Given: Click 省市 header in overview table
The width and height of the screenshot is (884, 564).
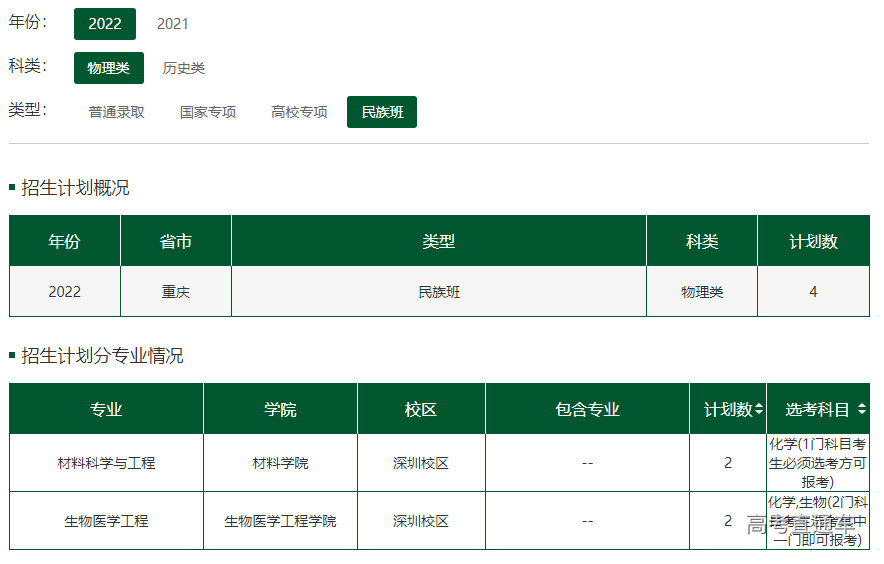Looking at the screenshot, I should point(176,242).
